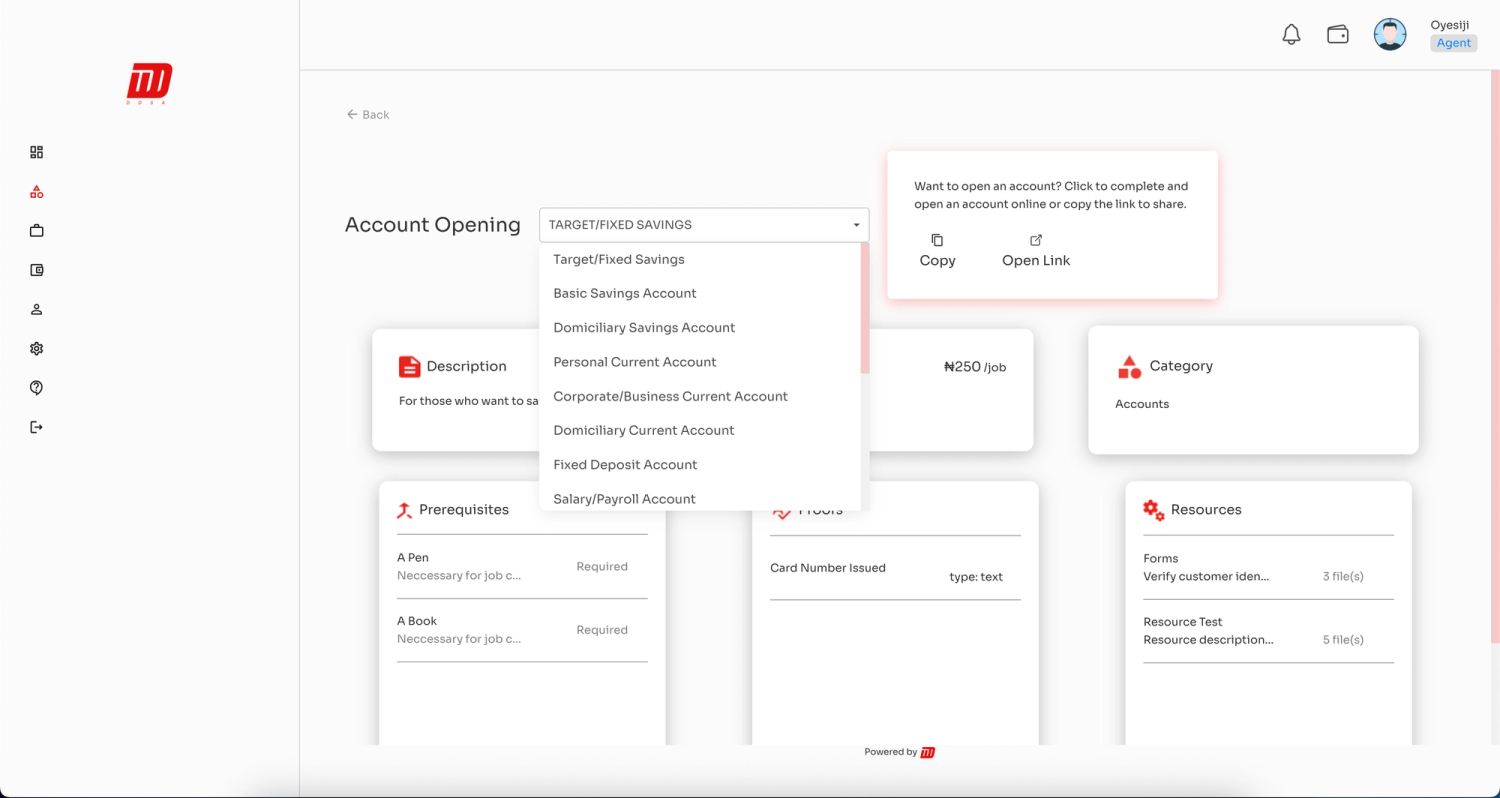Click the Resources gears icon
Image resolution: width=1500 pixels, height=798 pixels.
point(1153,510)
